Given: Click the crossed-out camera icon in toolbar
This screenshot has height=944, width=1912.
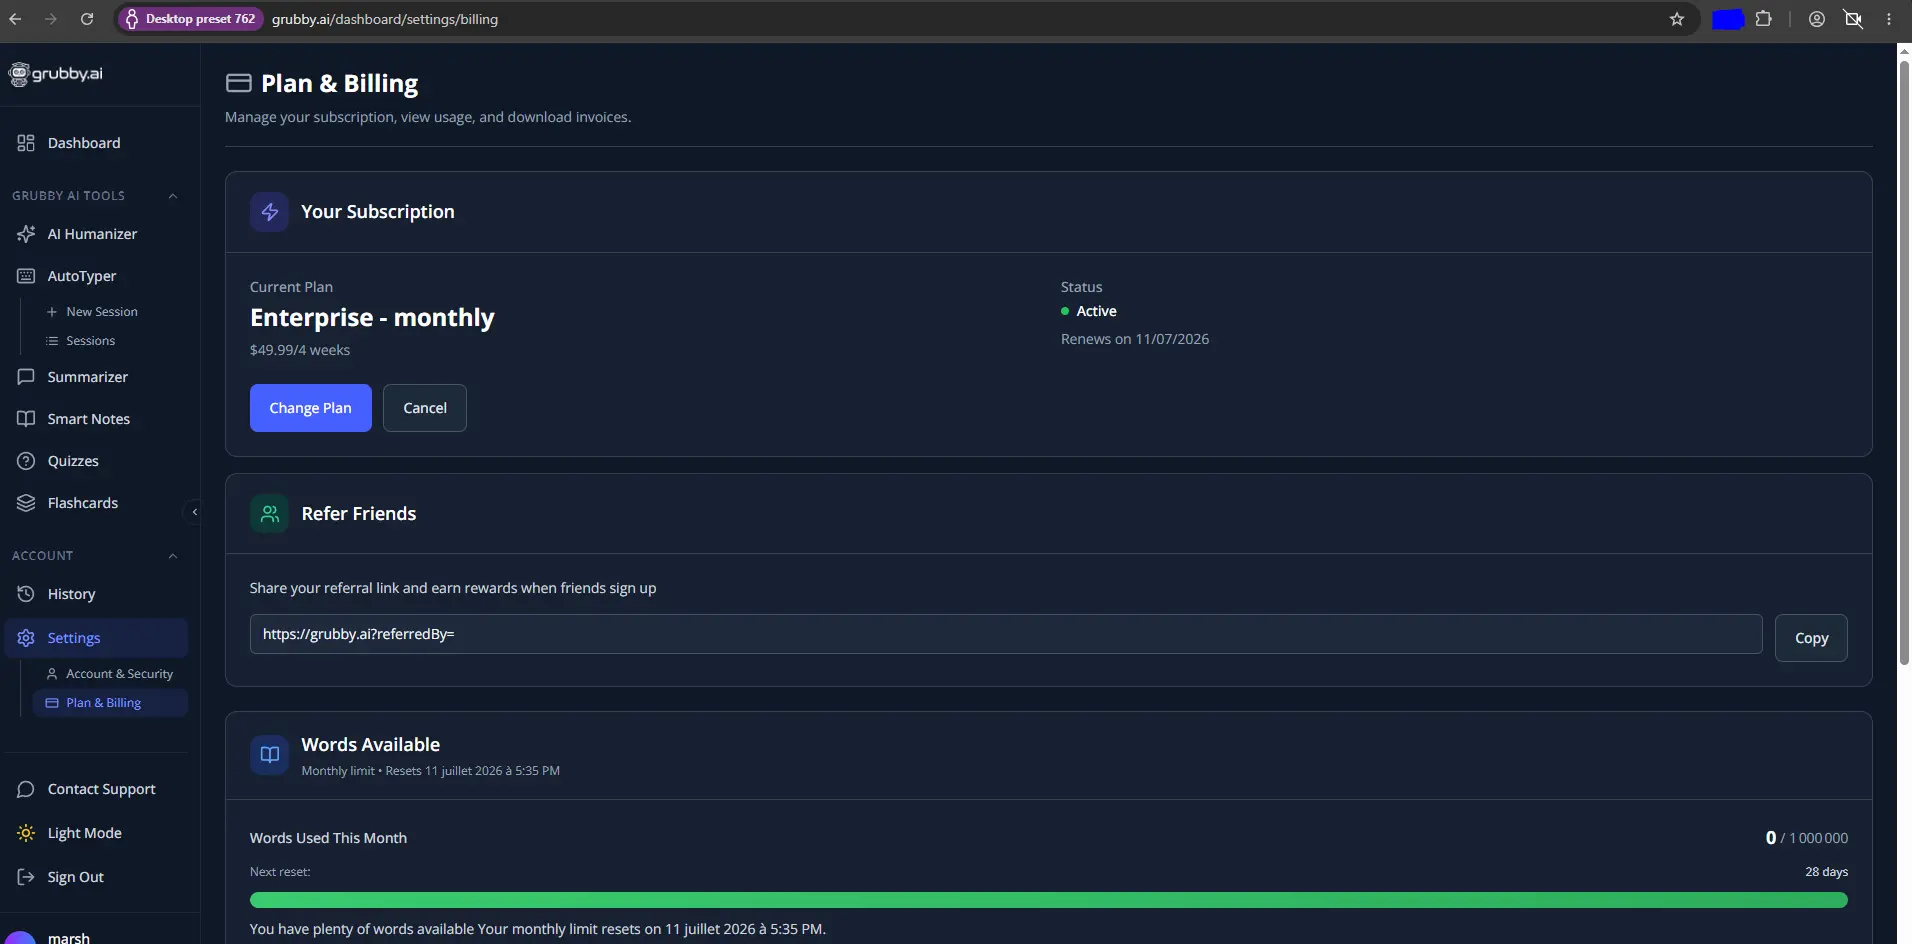Looking at the screenshot, I should pyautogui.click(x=1853, y=19).
